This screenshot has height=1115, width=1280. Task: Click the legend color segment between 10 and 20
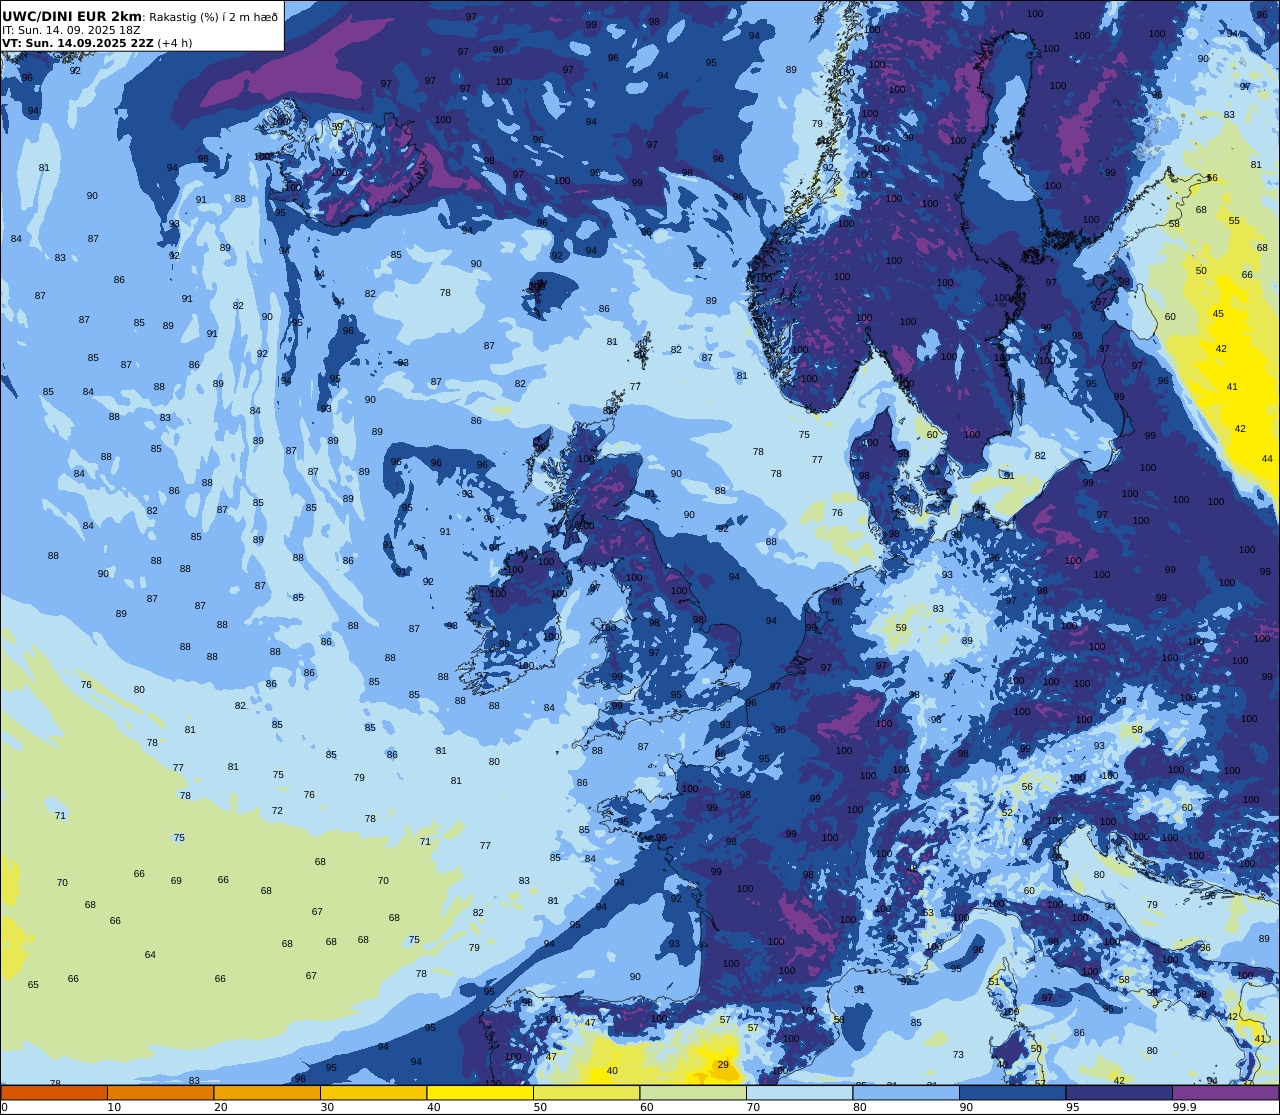pyautogui.click(x=160, y=1092)
